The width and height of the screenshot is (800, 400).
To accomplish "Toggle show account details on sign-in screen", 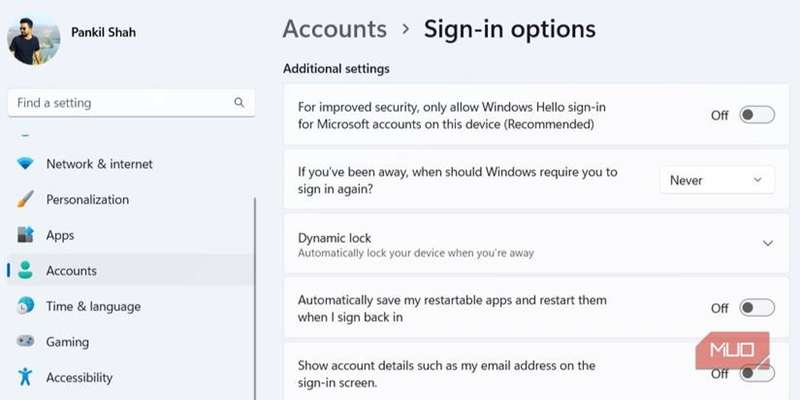I will (756, 374).
